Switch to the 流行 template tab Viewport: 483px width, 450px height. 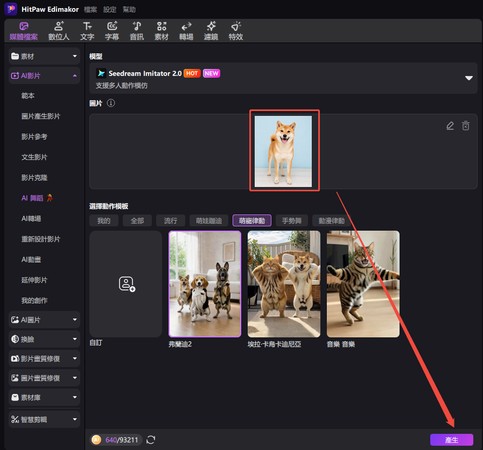pyautogui.click(x=170, y=221)
